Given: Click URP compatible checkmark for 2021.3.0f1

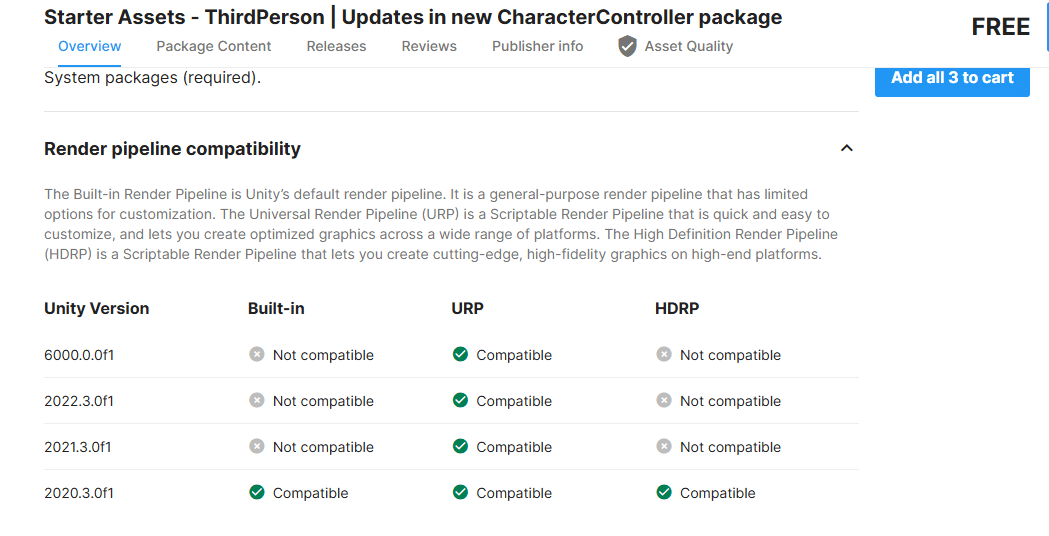Looking at the screenshot, I should pos(460,447).
